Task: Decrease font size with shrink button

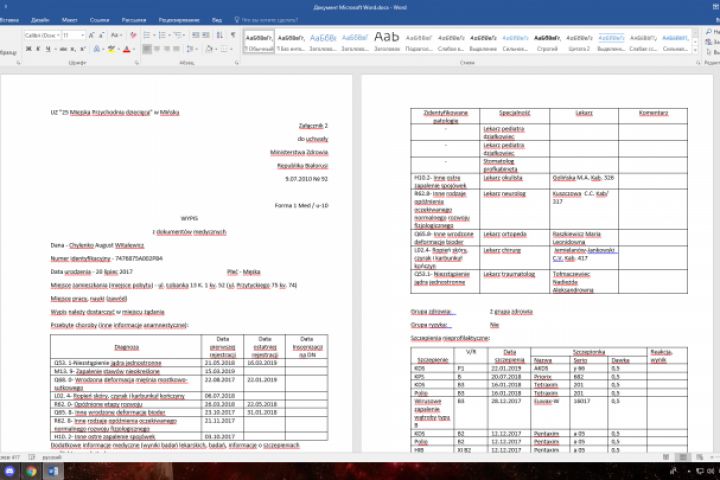Action: (x=101, y=35)
